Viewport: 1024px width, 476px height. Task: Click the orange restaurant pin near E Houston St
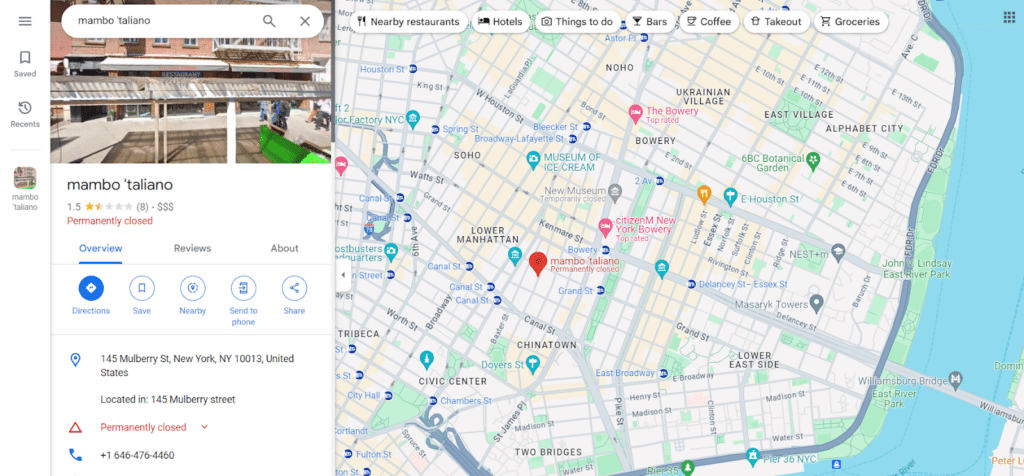703,194
